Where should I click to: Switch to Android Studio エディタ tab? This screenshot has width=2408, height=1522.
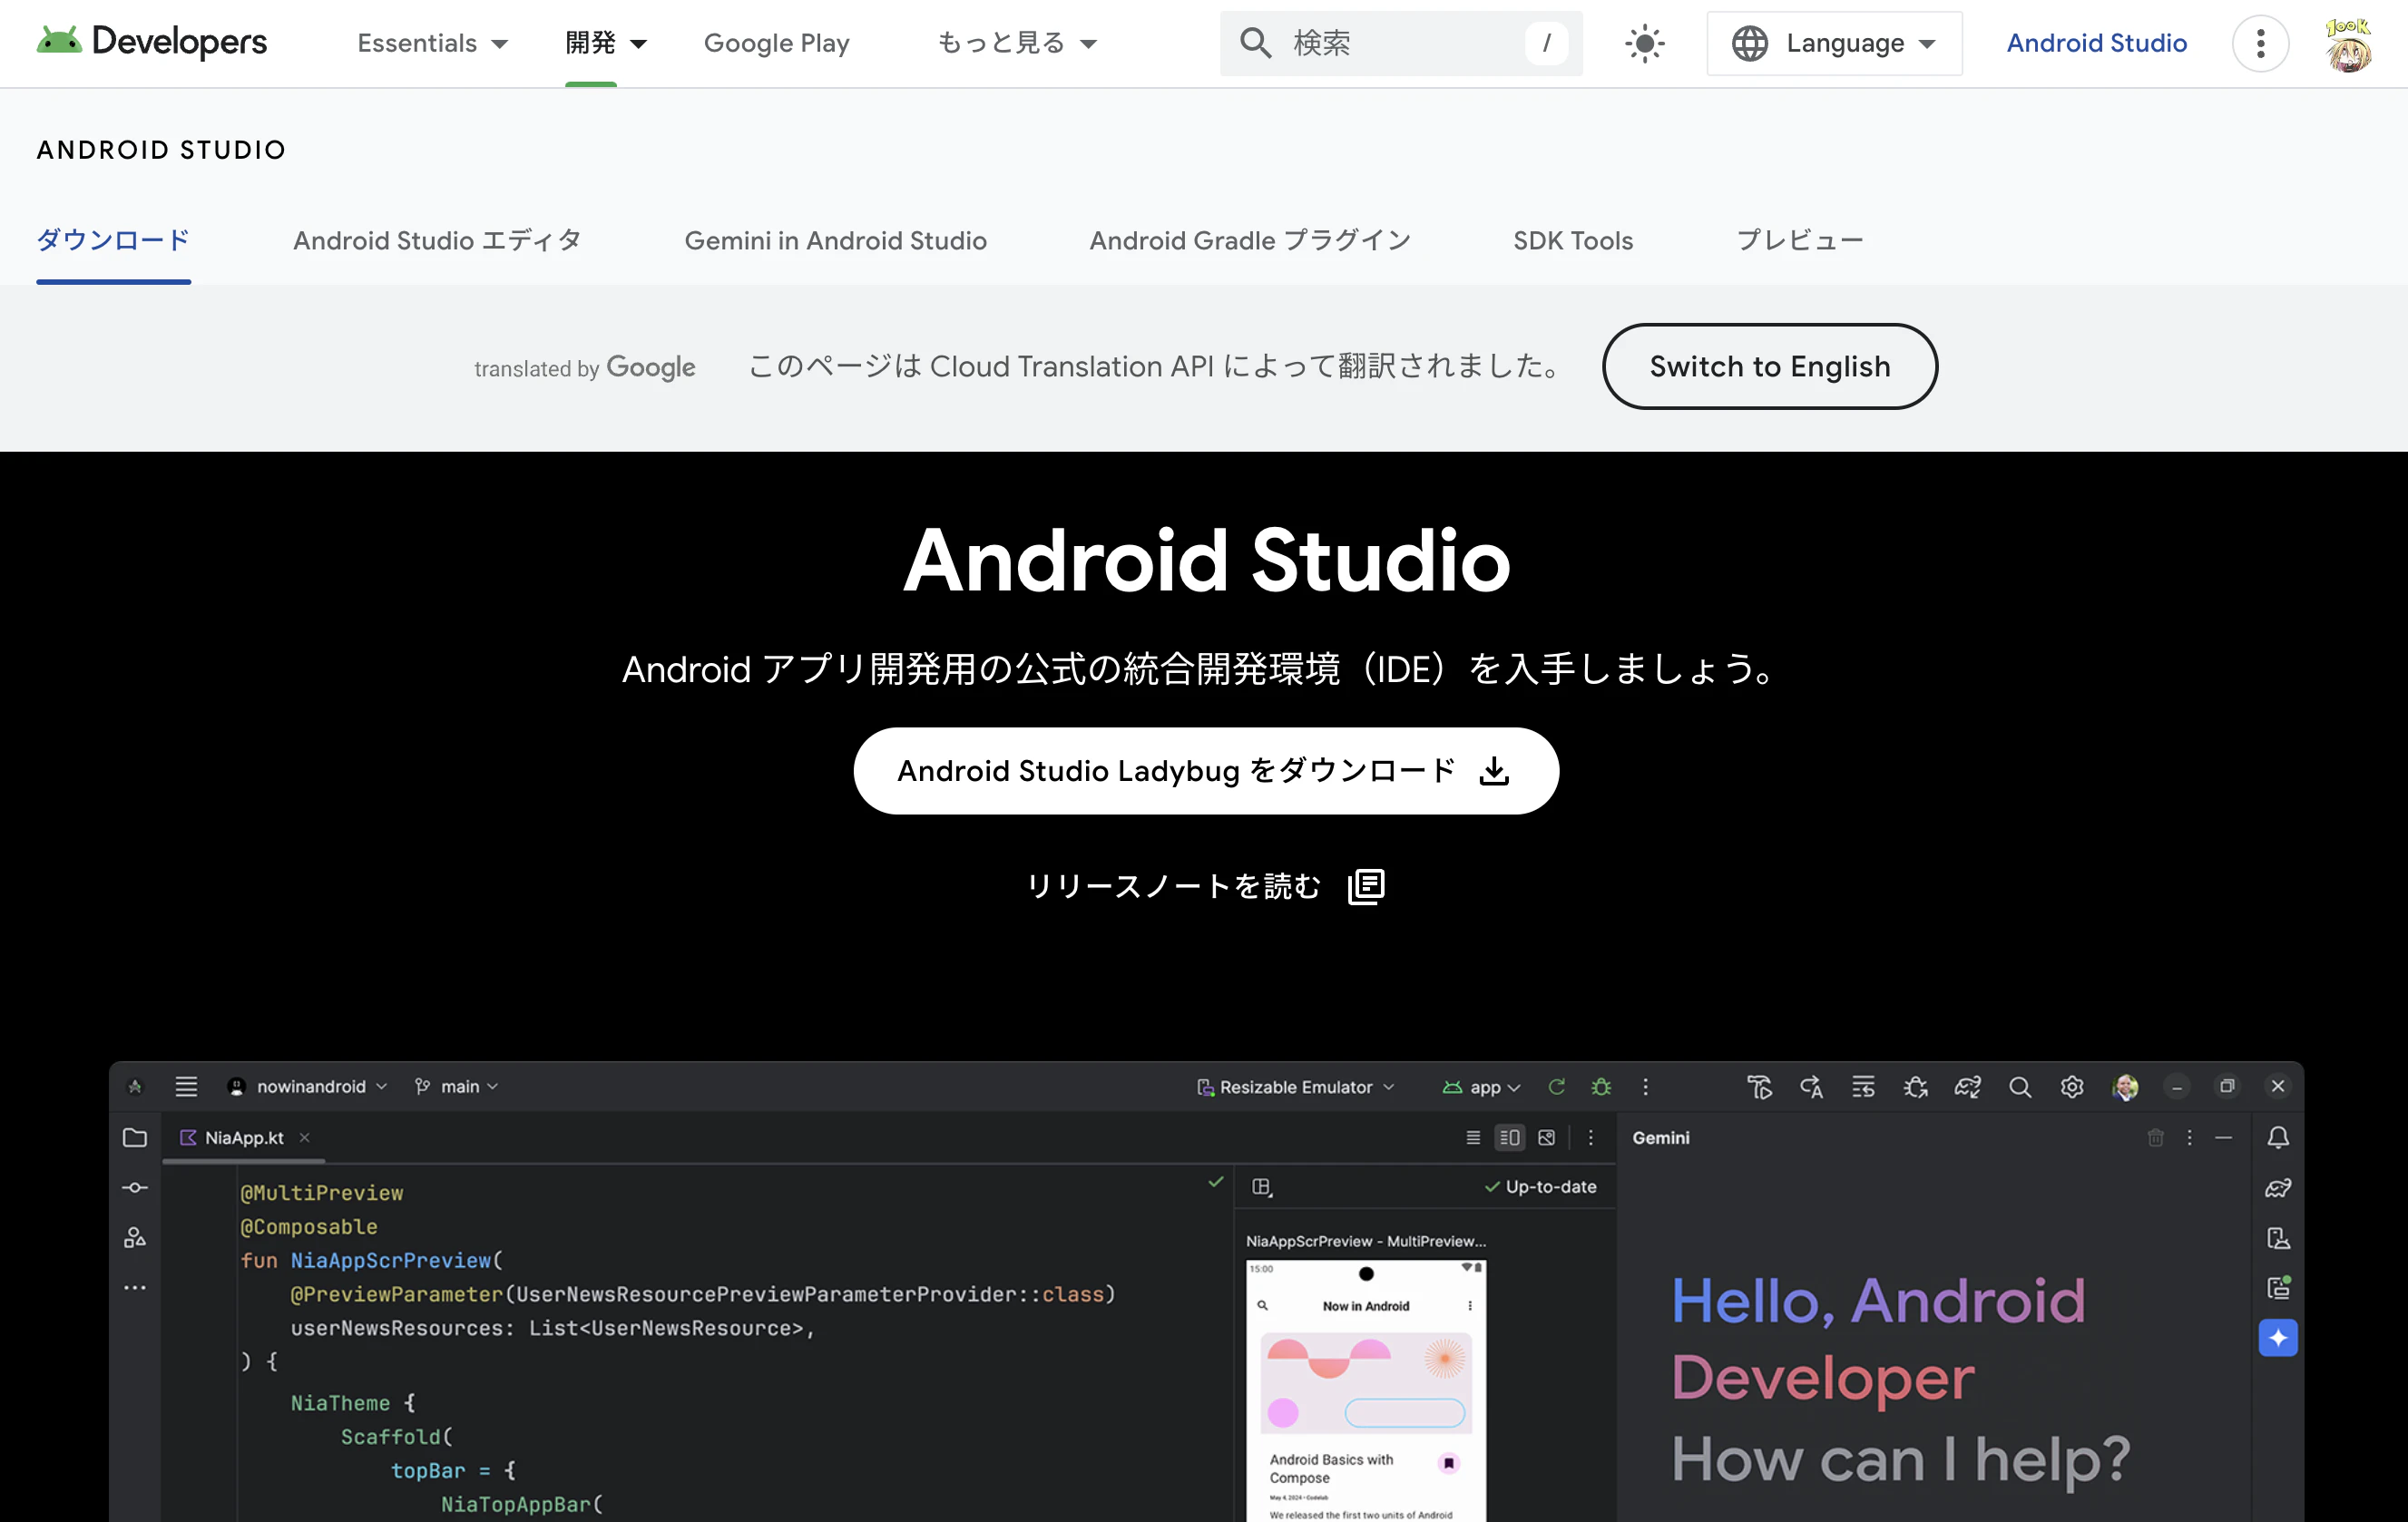coord(437,240)
